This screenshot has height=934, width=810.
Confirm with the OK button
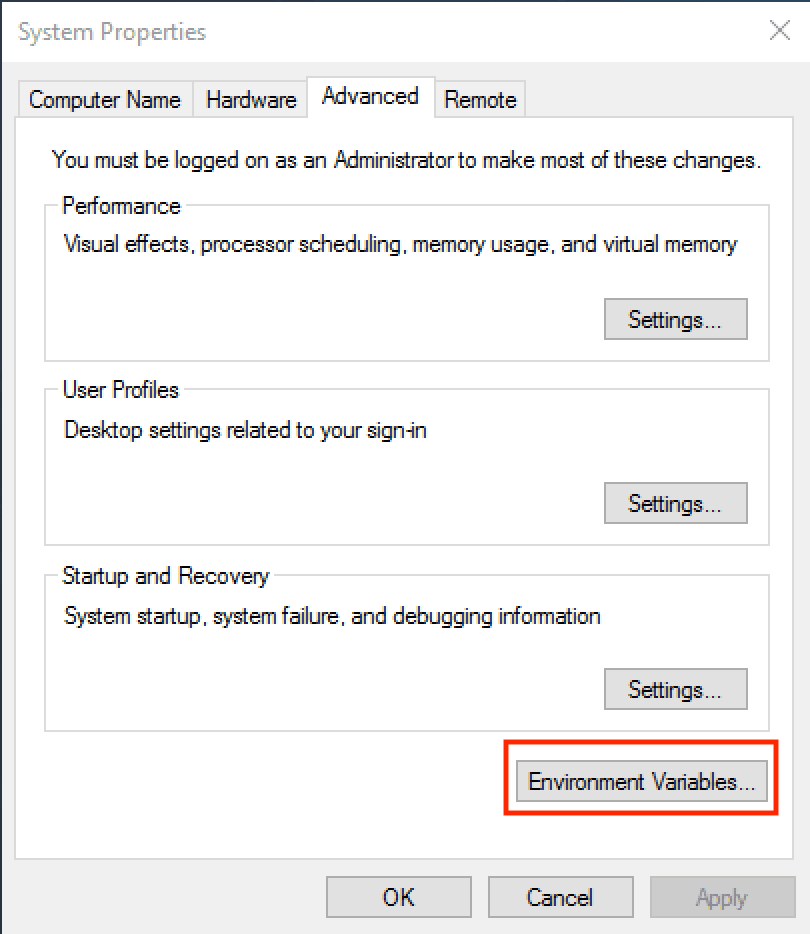point(398,898)
